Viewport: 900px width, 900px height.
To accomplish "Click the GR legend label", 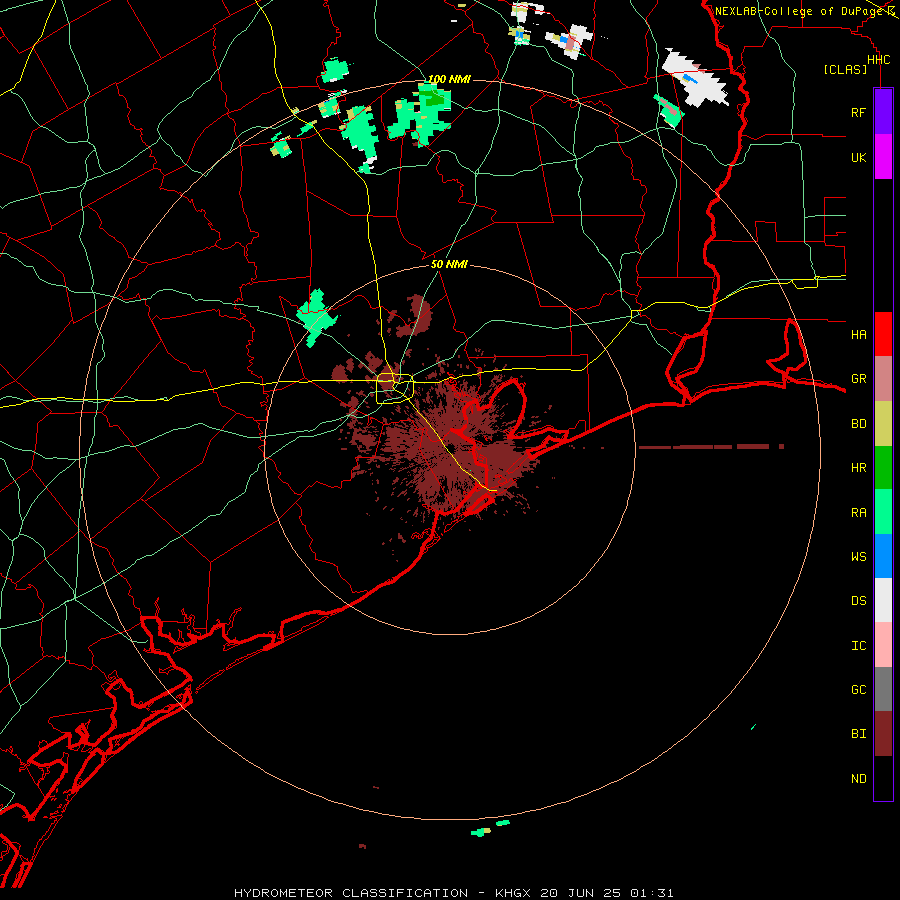I will (858, 379).
